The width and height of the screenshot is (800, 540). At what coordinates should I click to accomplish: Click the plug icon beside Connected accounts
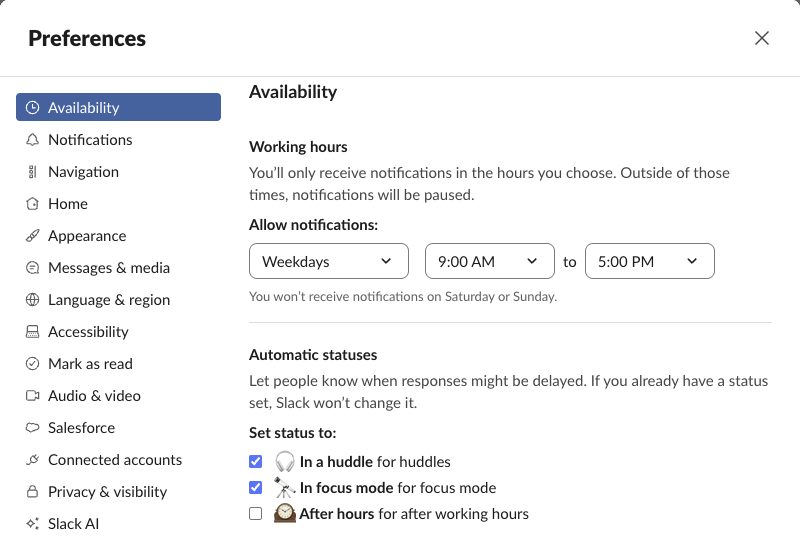(33, 459)
